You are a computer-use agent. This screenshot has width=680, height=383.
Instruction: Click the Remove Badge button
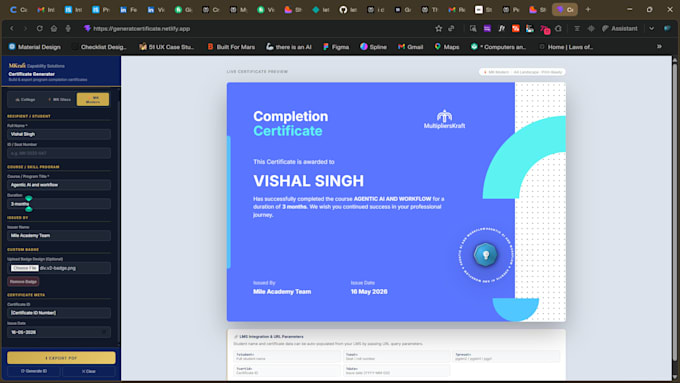click(23, 282)
